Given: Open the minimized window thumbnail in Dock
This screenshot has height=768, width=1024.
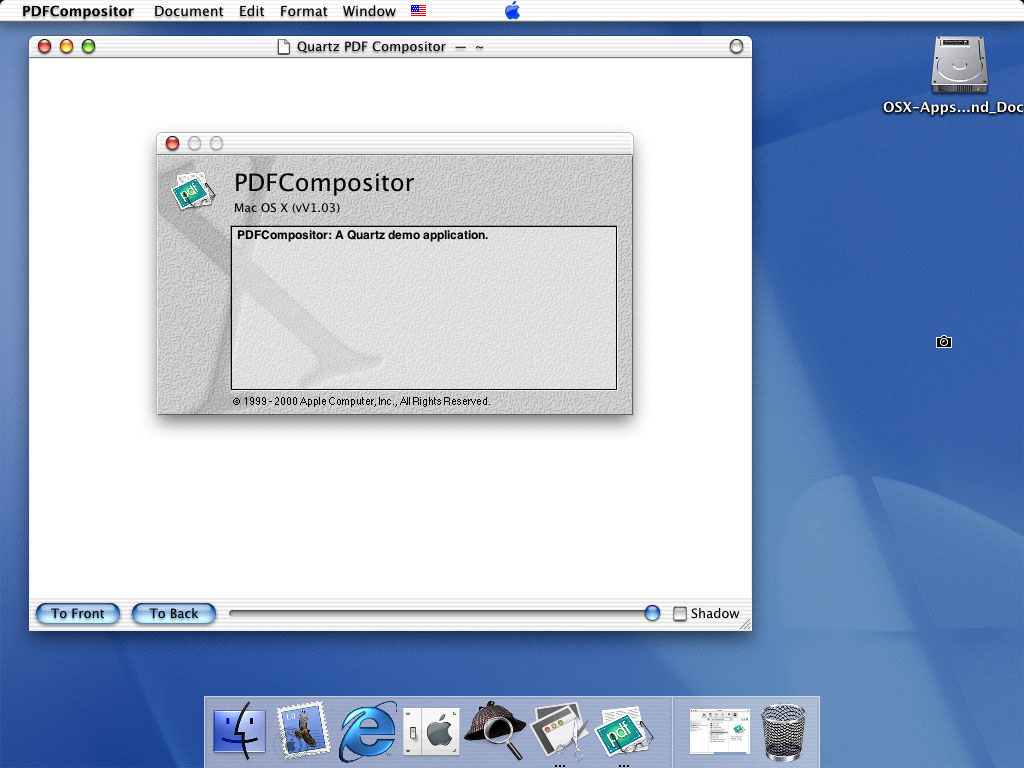Looking at the screenshot, I should (720, 731).
